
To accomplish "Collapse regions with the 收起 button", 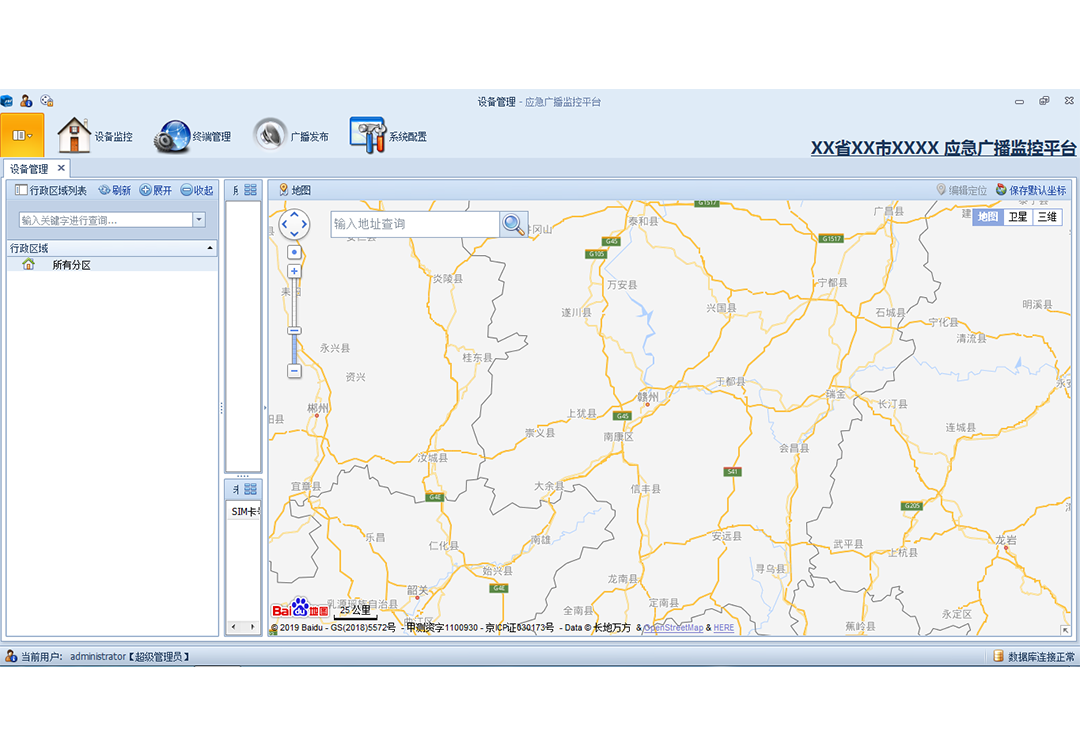I will pos(196,190).
